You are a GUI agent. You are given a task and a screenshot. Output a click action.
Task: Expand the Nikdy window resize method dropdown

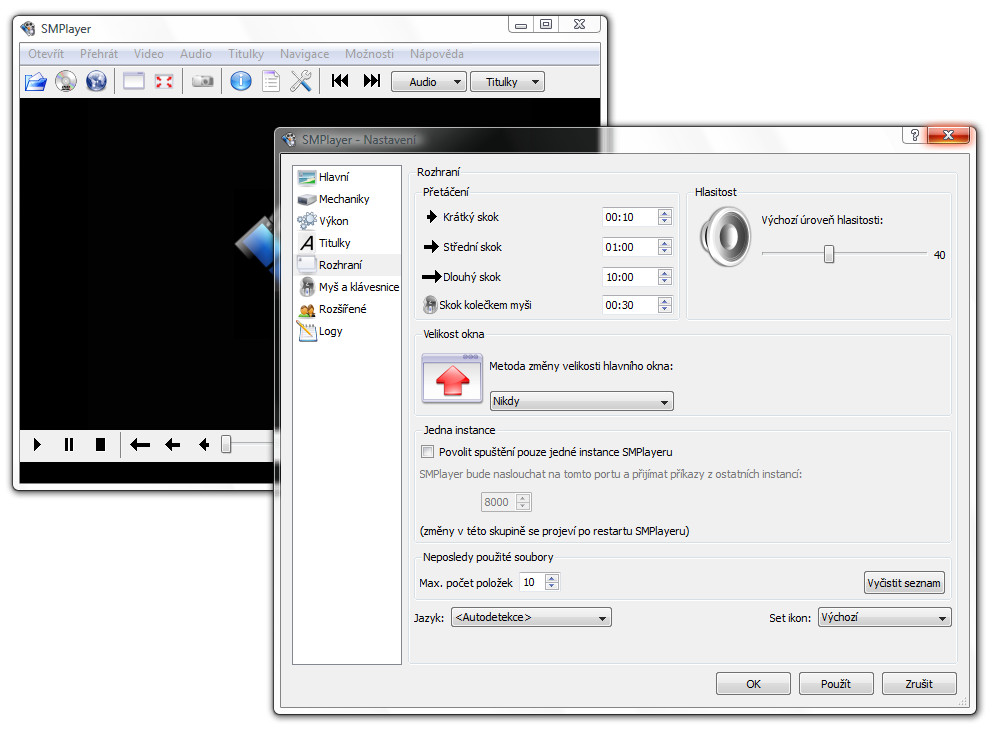(x=581, y=401)
